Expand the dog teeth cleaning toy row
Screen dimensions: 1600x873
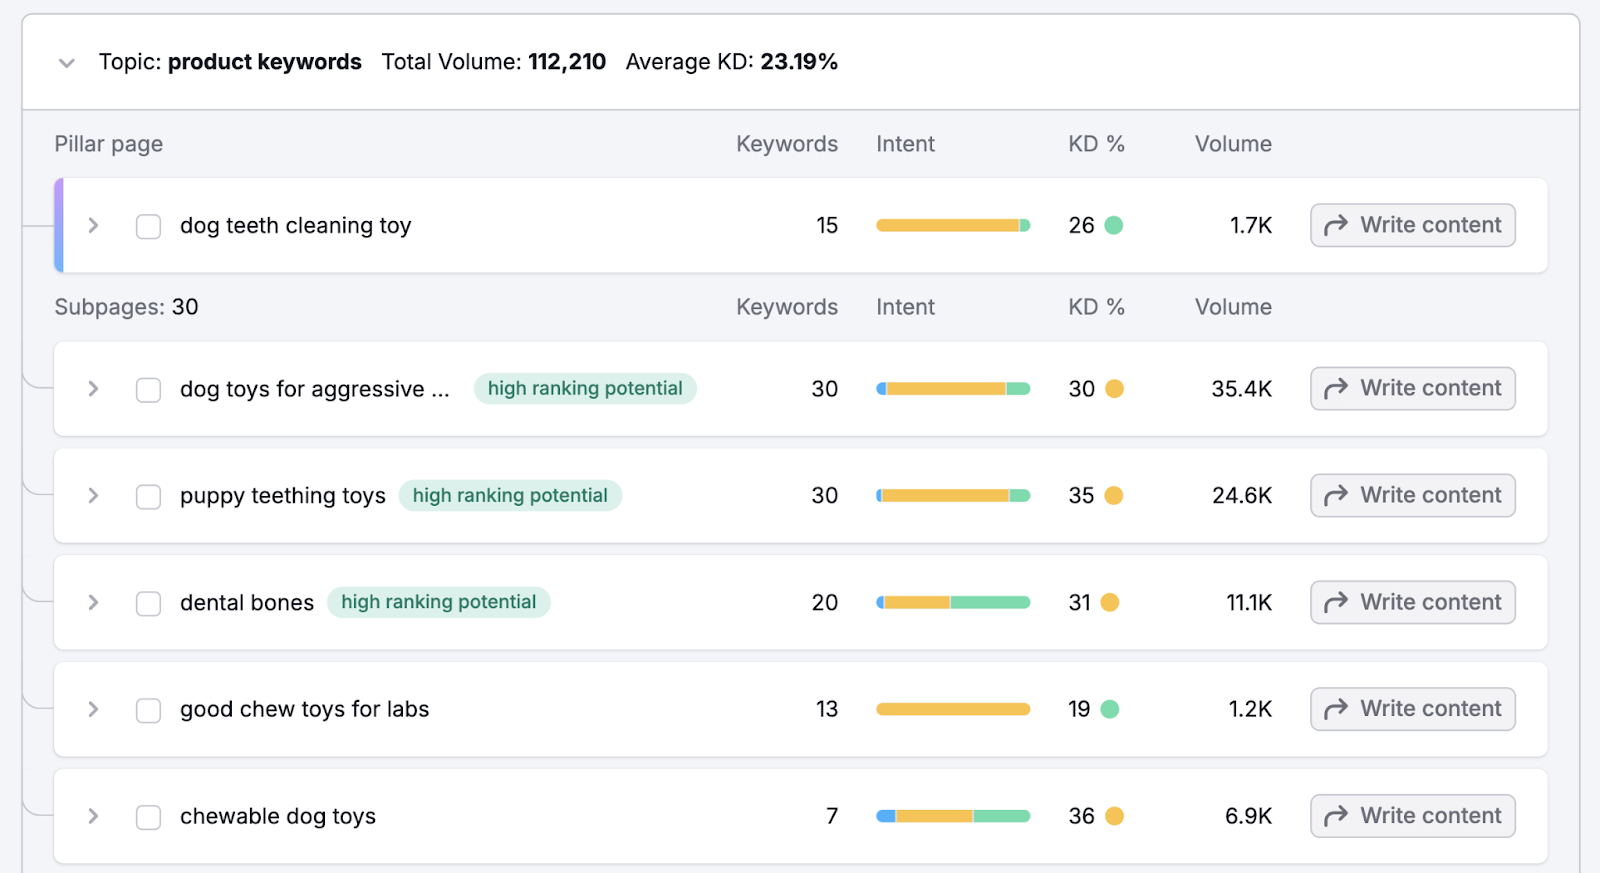click(93, 226)
